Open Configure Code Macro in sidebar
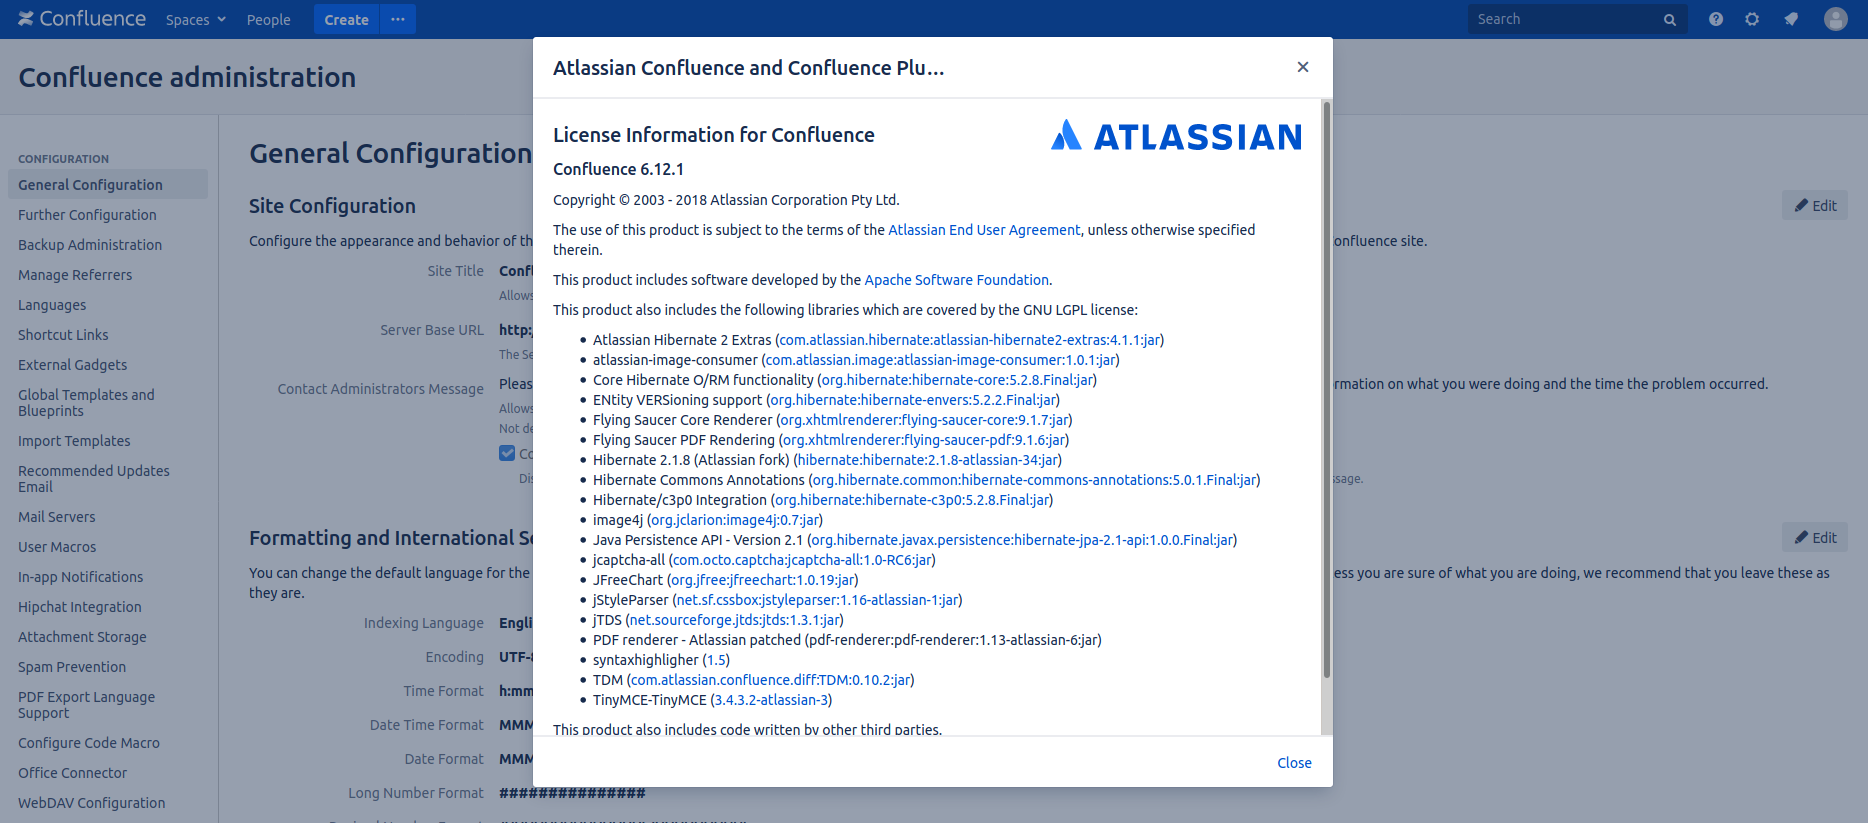The image size is (1868, 823). 89,743
